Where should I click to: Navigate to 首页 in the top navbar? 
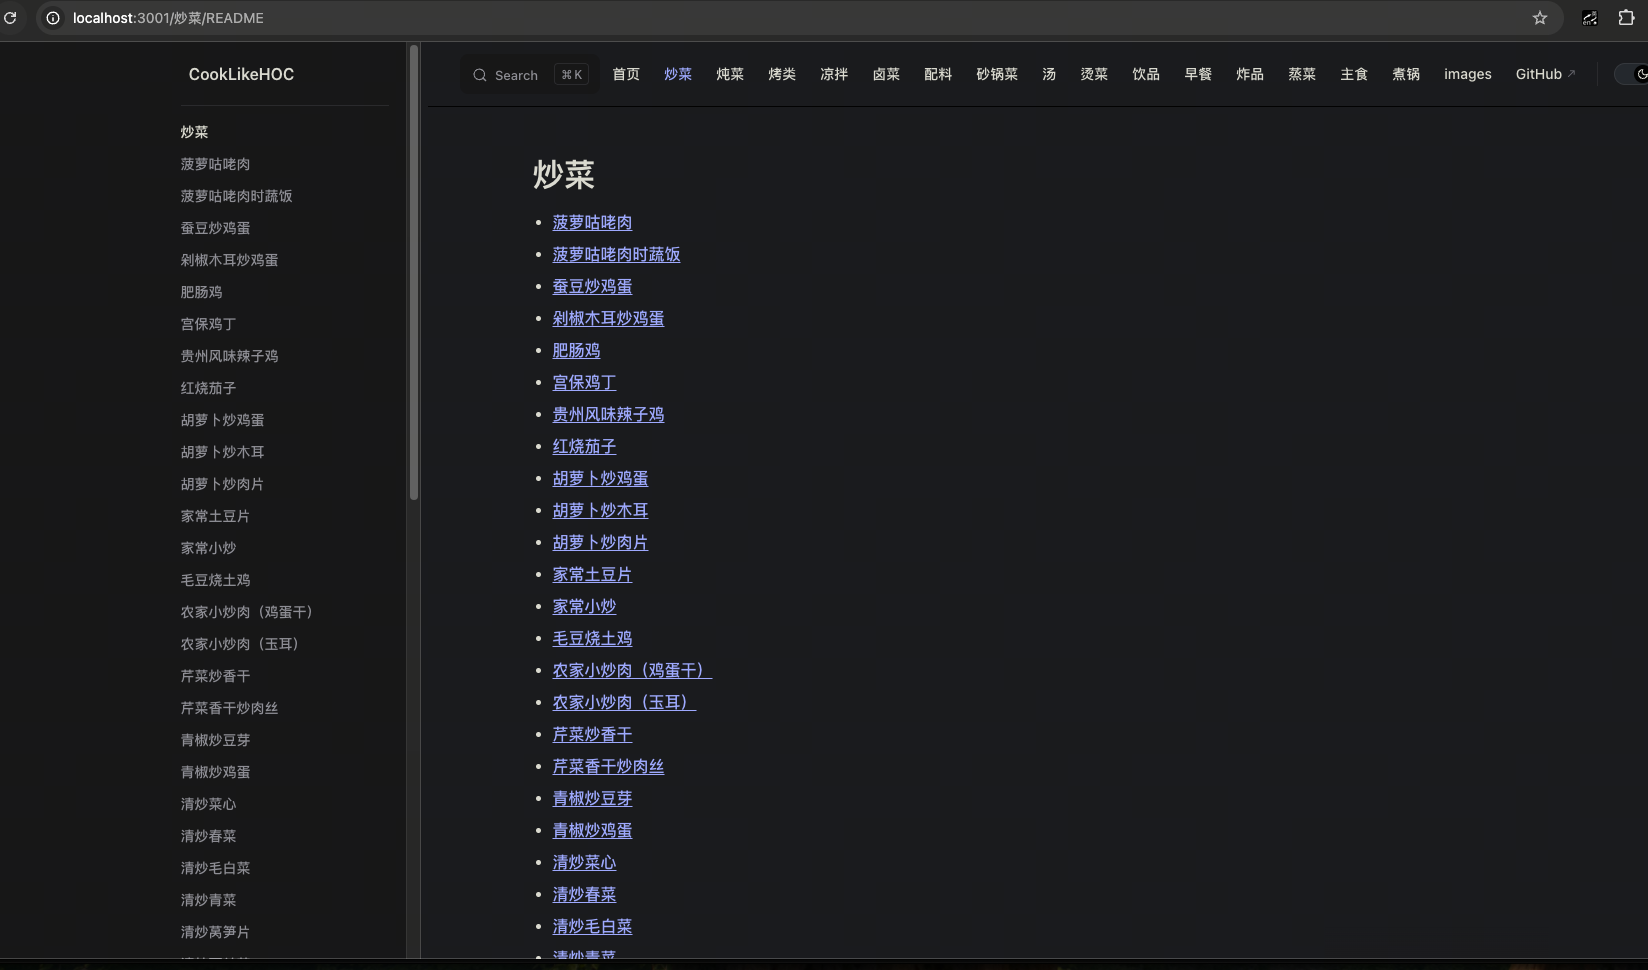click(625, 74)
